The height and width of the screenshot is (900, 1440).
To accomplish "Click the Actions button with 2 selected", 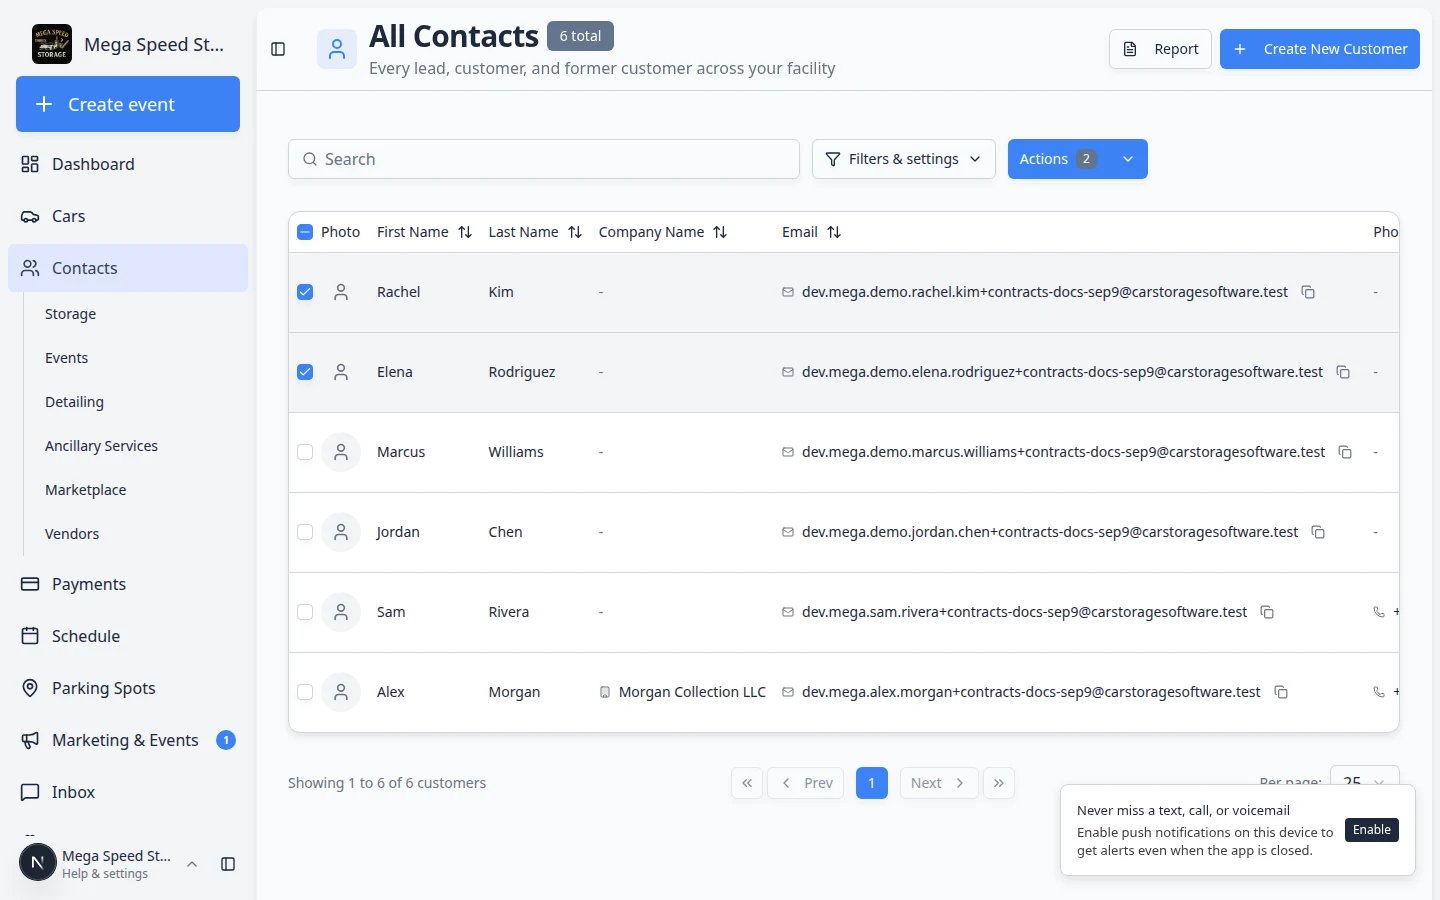I will pyautogui.click(x=1058, y=159).
